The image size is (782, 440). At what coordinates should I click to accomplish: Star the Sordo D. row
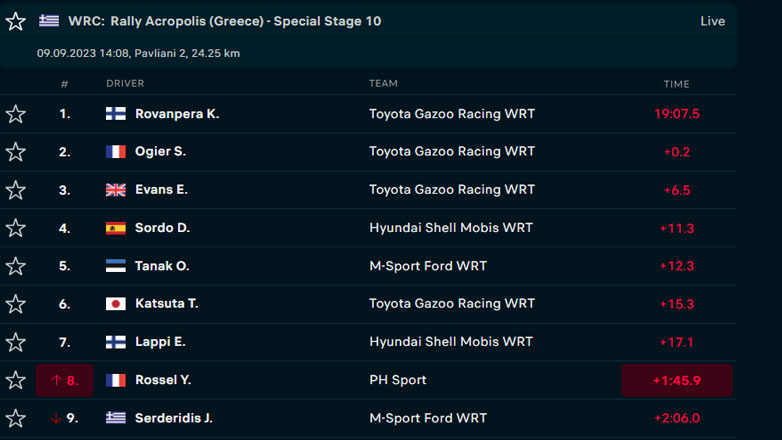[15, 228]
